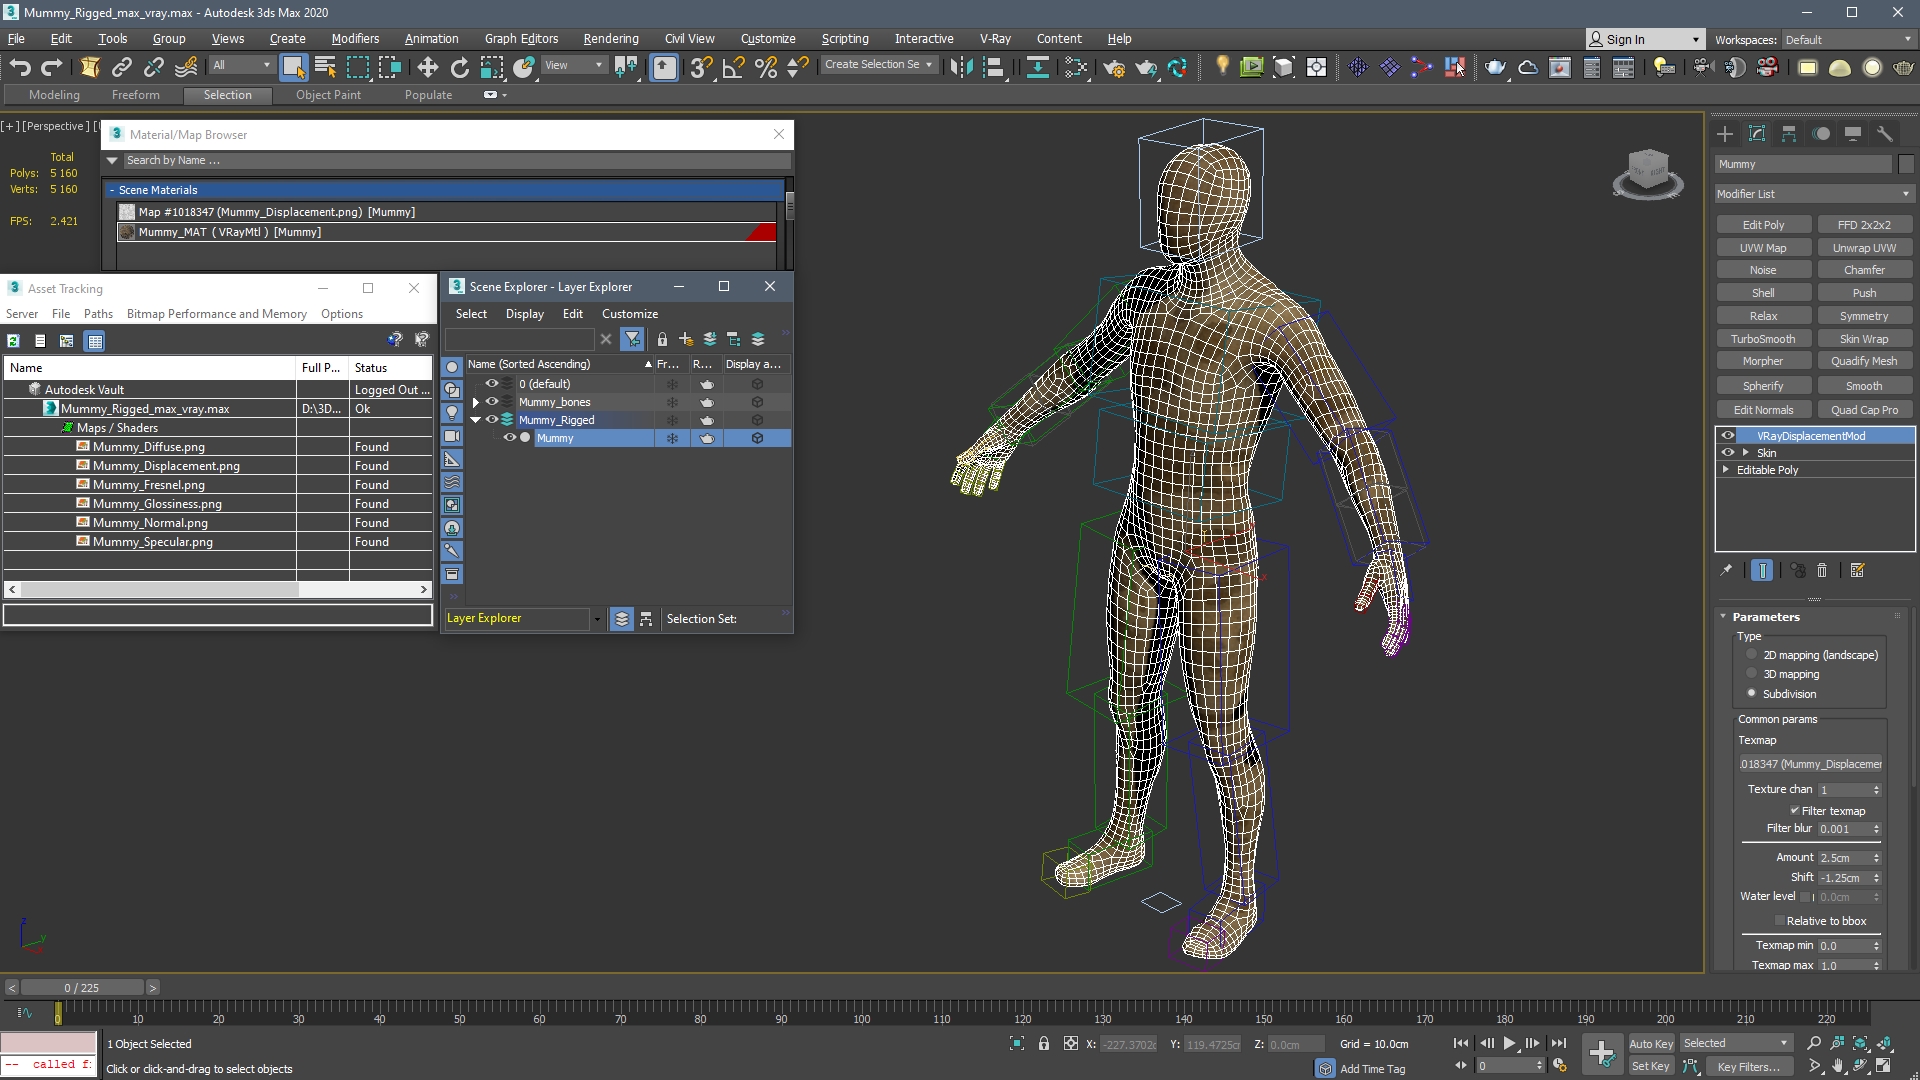Image resolution: width=1920 pixels, height=1080 pixels.
Task: Click the Search by Name field
Action: pos(455,160)
